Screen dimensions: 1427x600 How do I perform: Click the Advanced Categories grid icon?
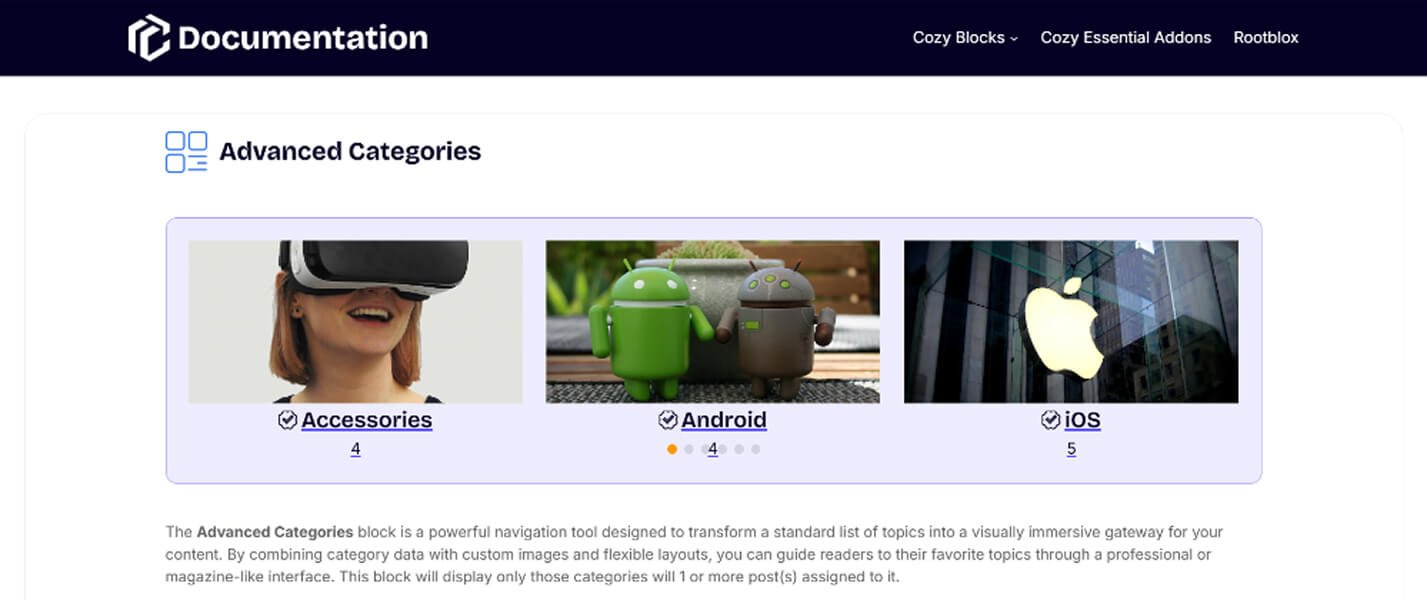pyautogui.click(x=186, y=152)
